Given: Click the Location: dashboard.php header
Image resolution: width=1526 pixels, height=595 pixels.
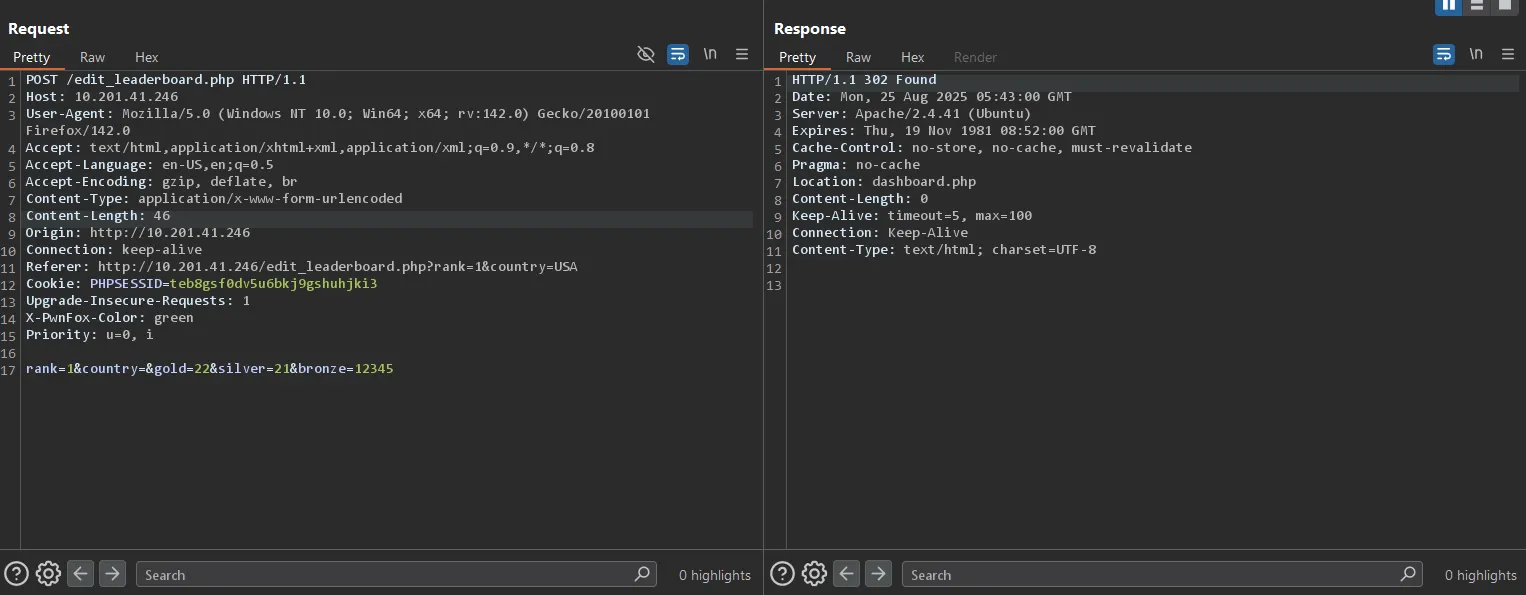Looking at the screenshot, I should pos(884,182).
